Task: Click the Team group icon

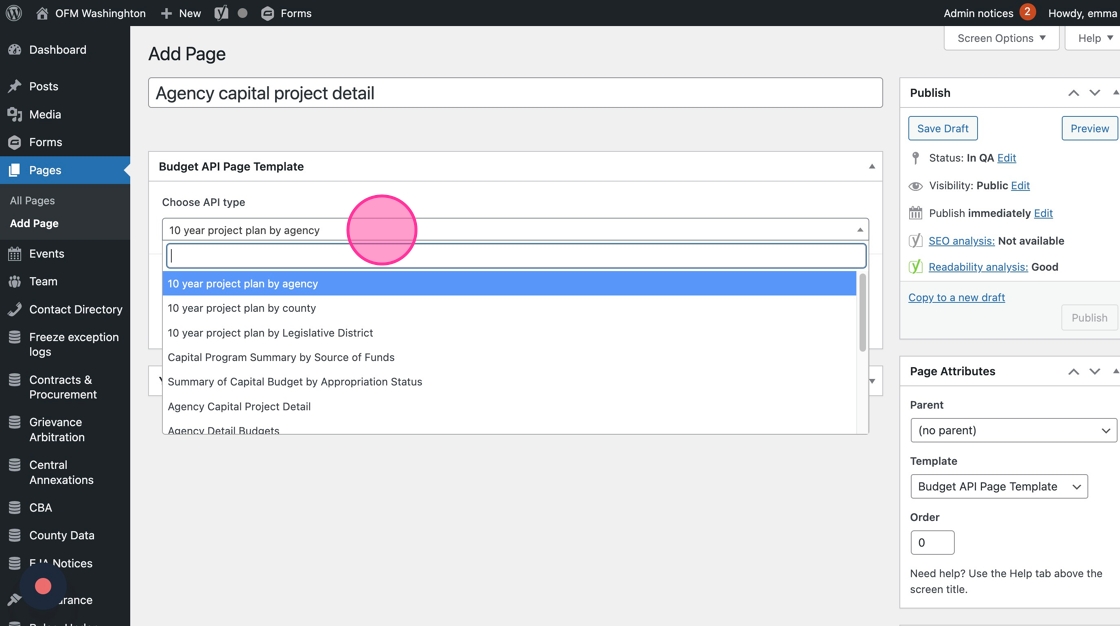Action: pos(14,282)
